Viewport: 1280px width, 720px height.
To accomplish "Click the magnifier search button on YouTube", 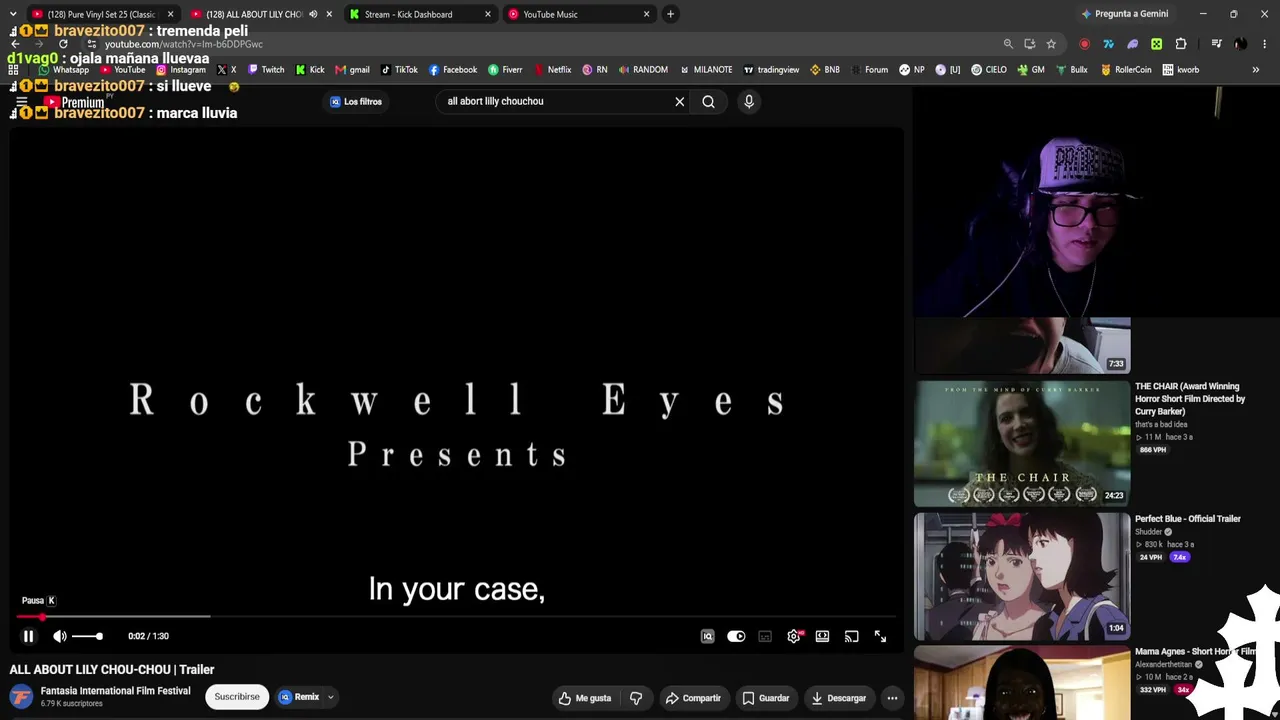I will click(x=708, y=101).
